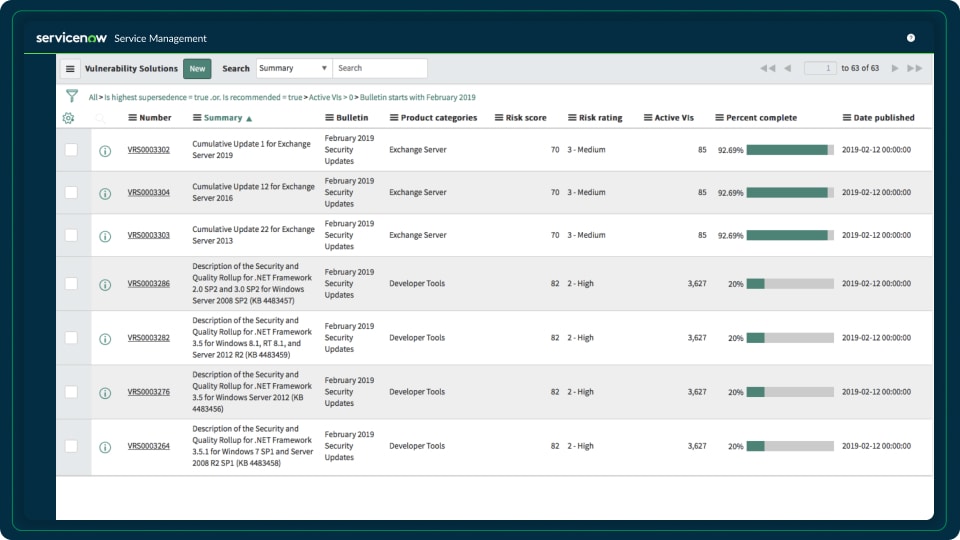This screenshot has width=960, height=540.
Task: Open record link VRS0003303
Action: [x=148, y=235]
